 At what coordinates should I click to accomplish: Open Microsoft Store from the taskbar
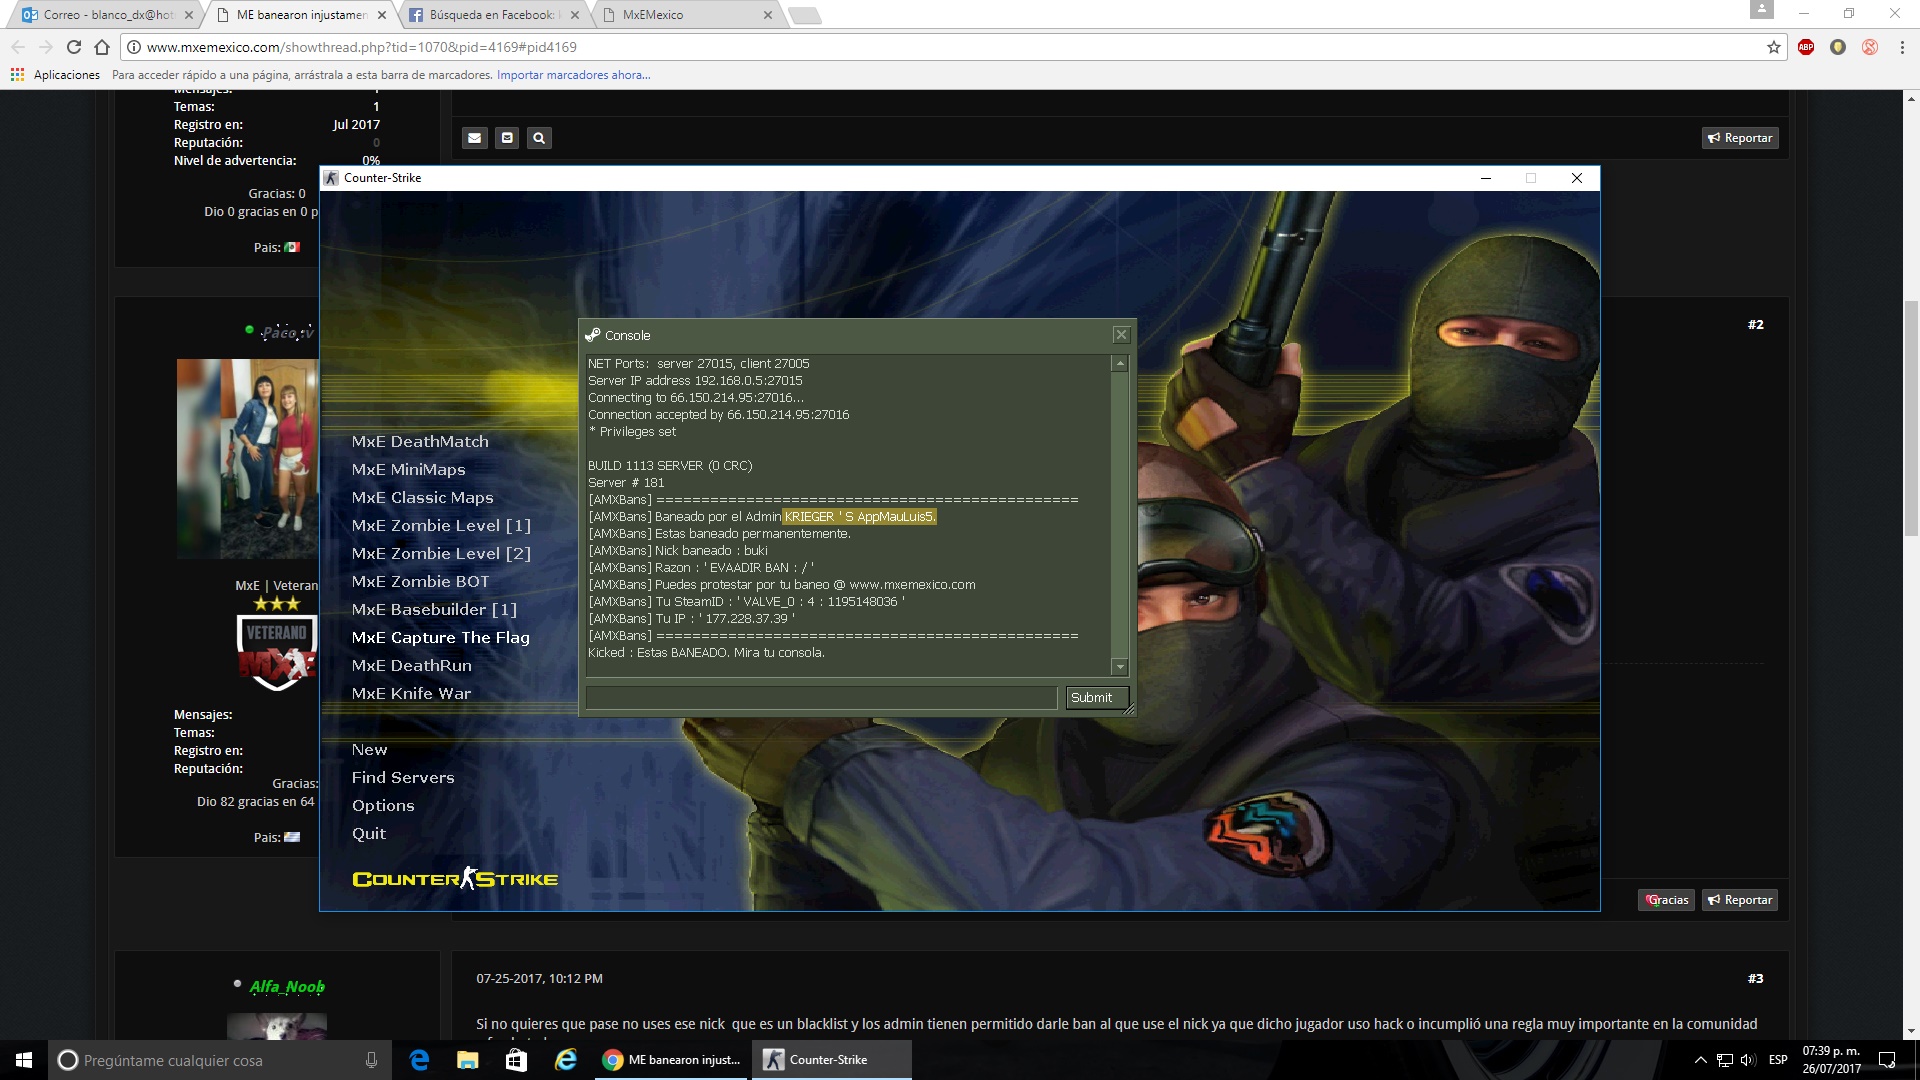(516, 1060)
